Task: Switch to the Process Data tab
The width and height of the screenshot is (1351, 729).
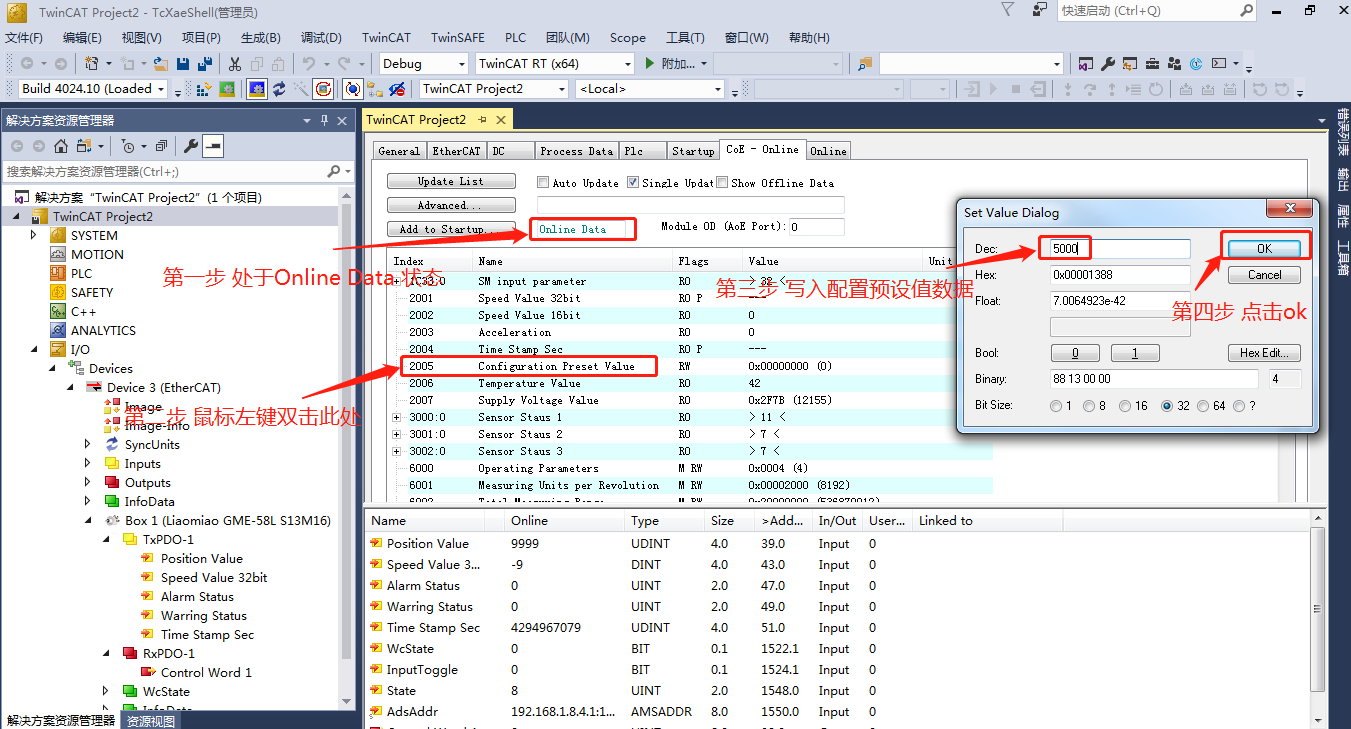Action: coord(576,151)
